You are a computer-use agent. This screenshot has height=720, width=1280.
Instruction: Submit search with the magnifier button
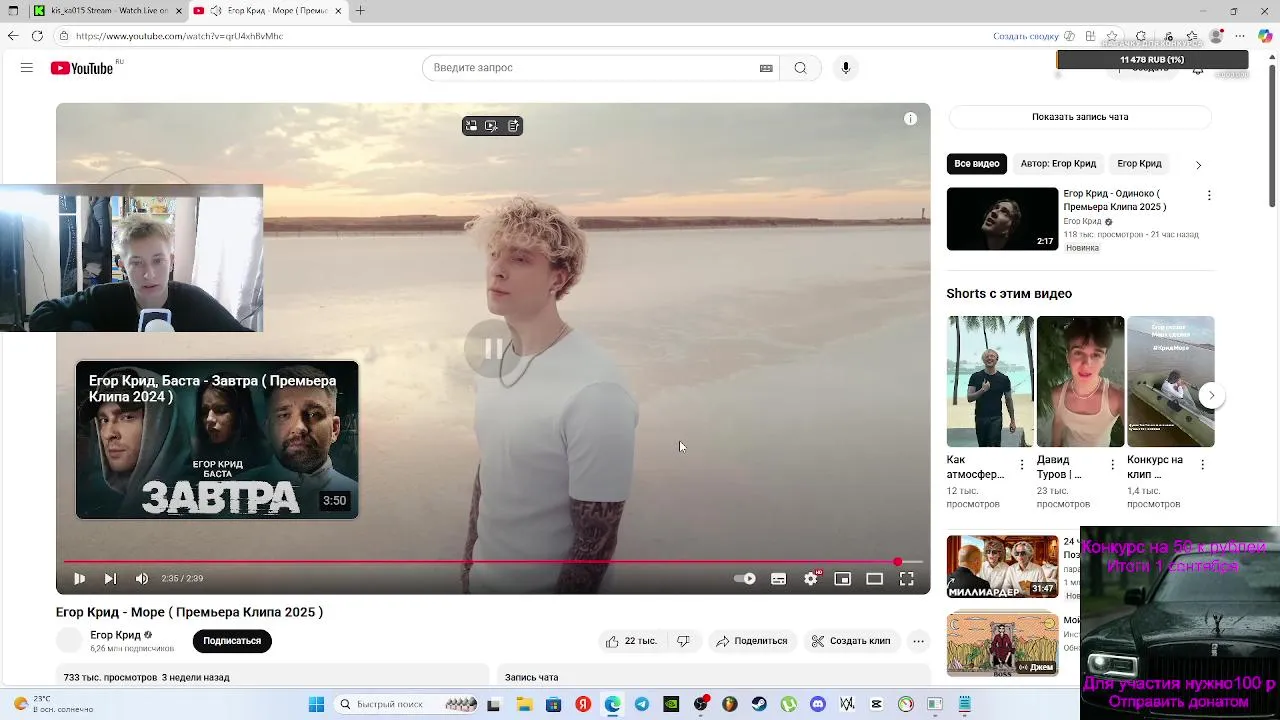coord(800,68)
